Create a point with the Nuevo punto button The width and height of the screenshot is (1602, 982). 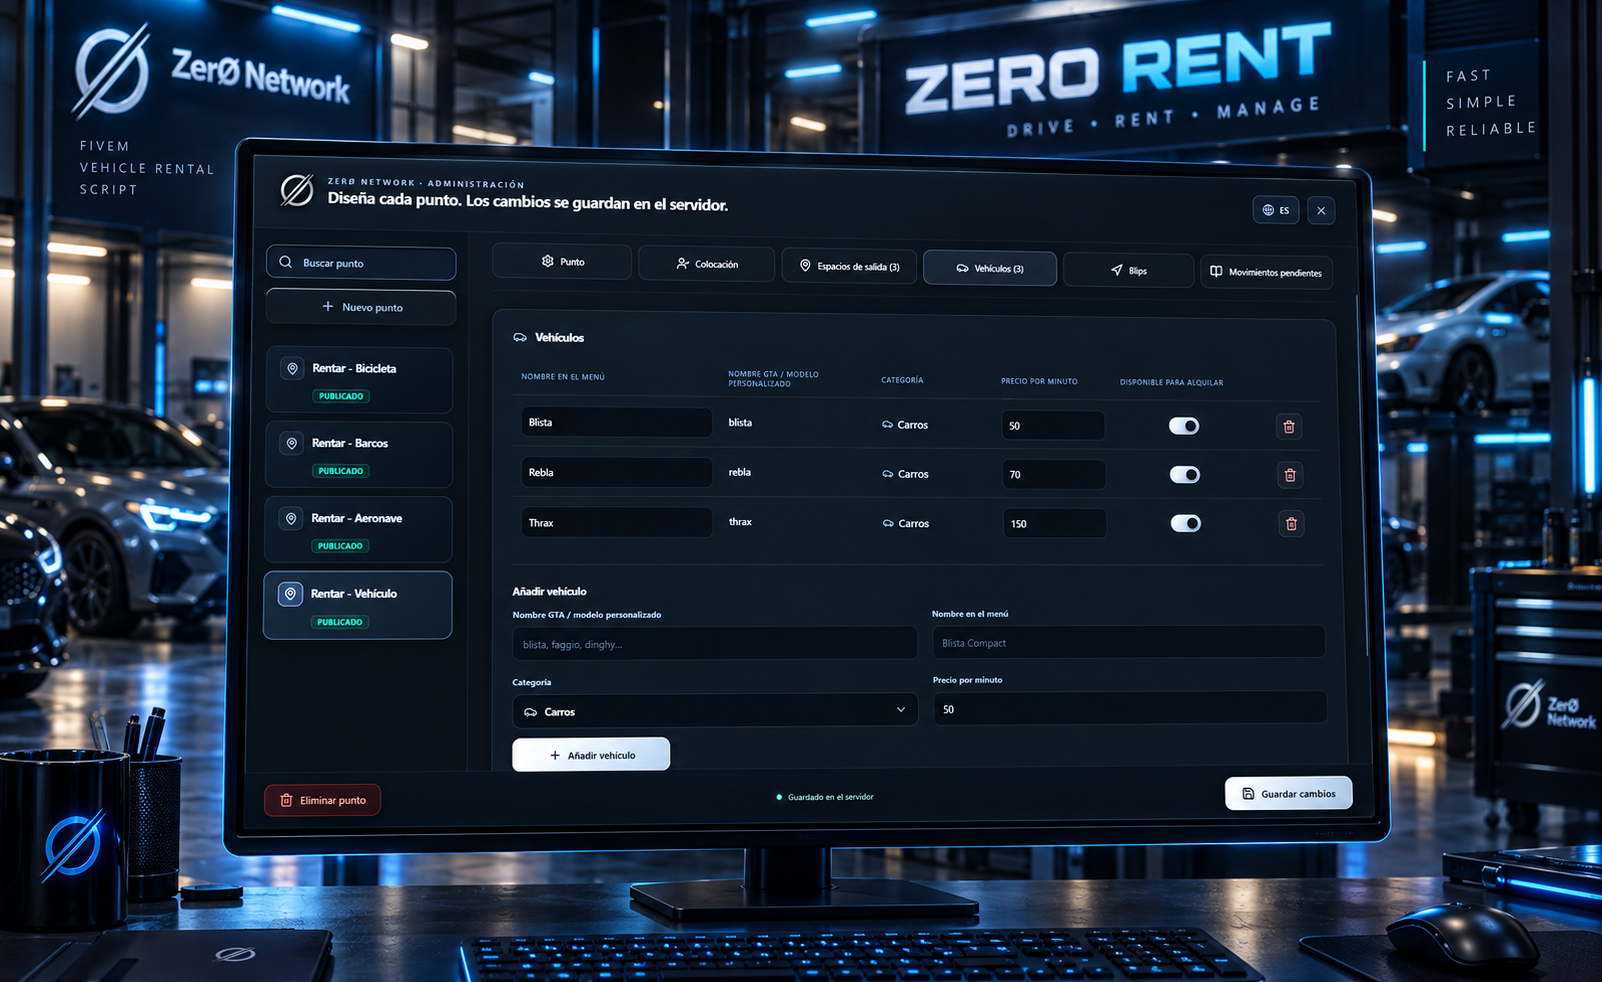[x=361, y=307]
